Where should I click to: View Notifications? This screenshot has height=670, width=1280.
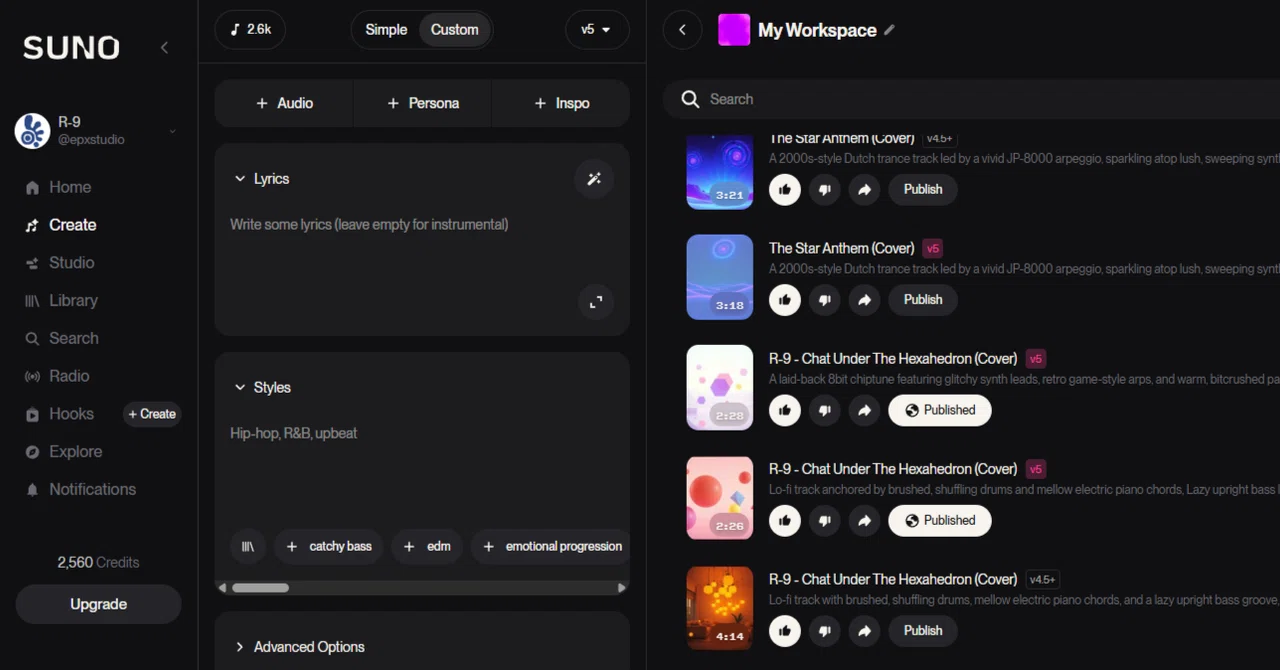point(80,489)
